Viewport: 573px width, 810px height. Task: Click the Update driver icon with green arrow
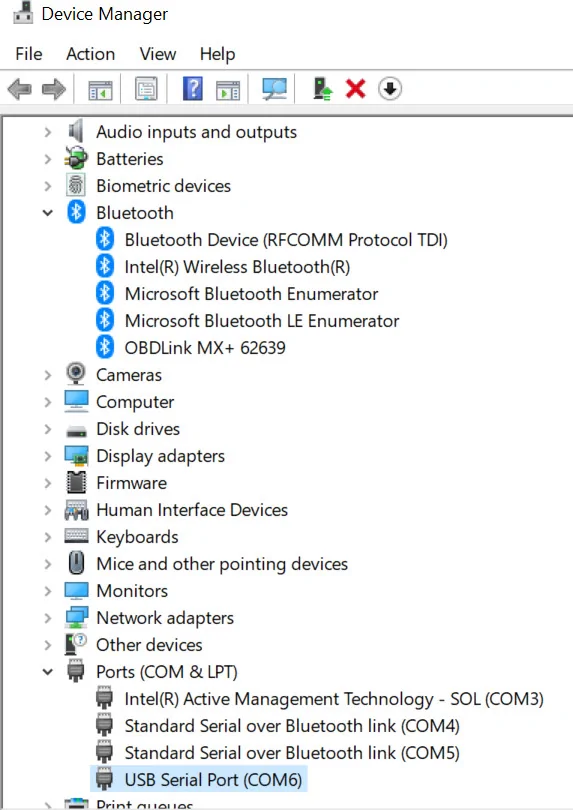click(x=322, y=89)
